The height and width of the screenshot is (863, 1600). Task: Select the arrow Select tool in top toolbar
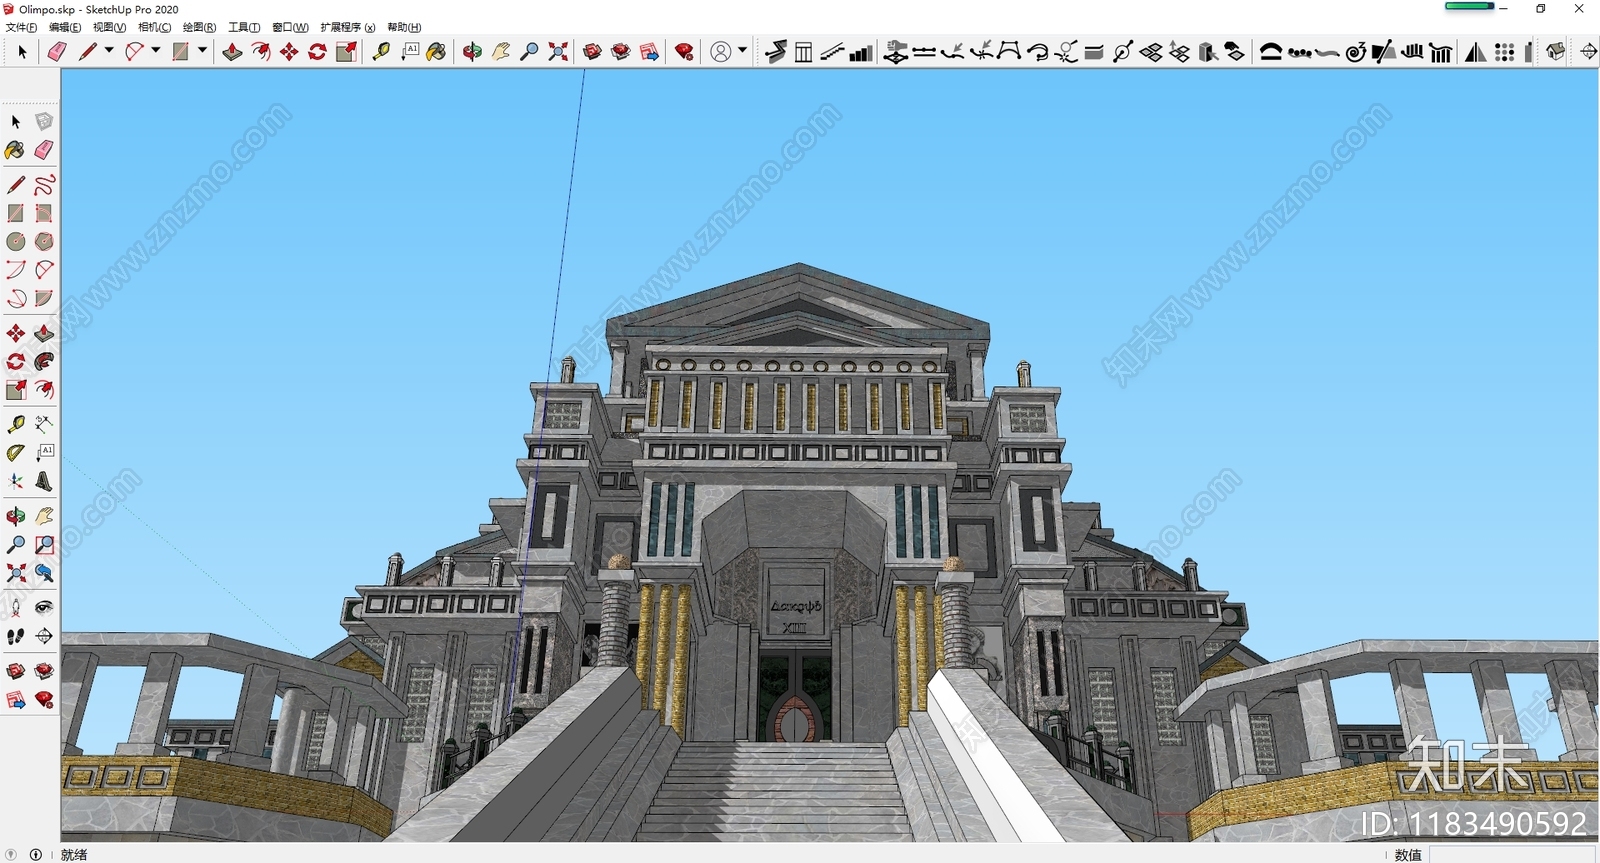pyautogui.click(x=22, y=52)
